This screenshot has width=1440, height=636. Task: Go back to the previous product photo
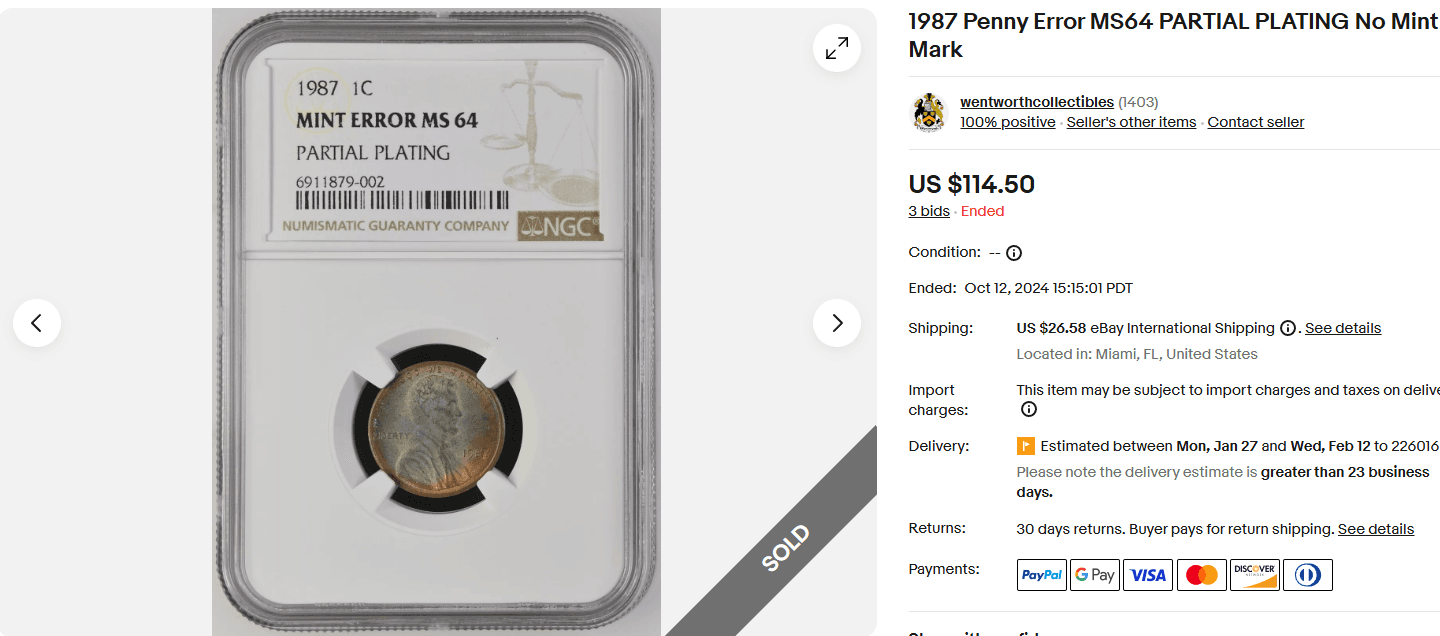(x=37, y=323)
